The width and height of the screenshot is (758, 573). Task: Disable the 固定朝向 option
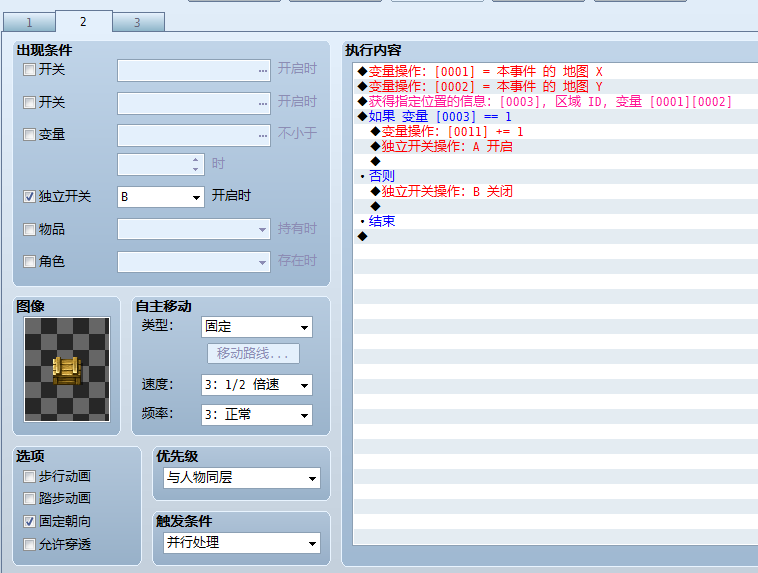(x=29, y=521)
